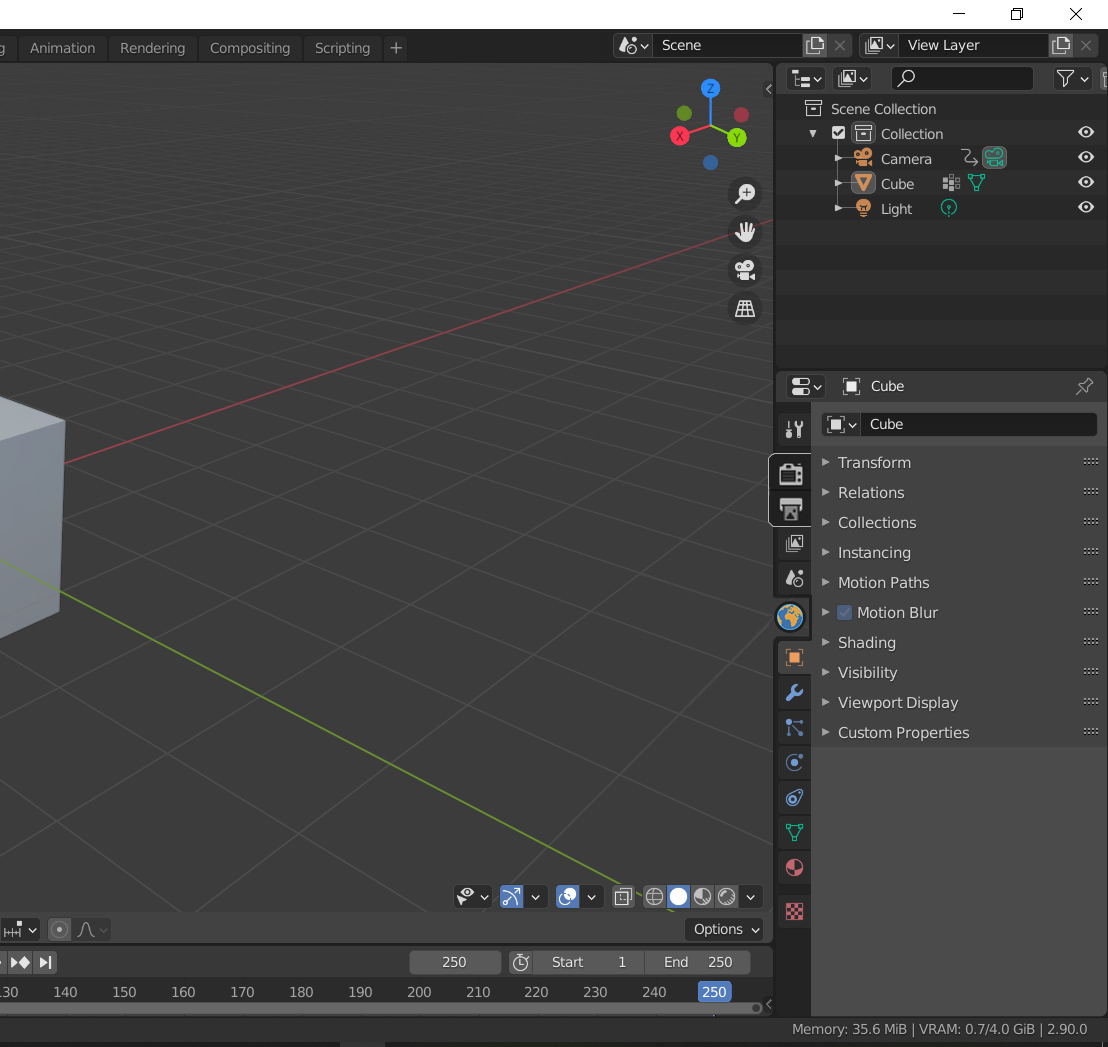Screen dimensions: 1108x1047
Task: Open the Rendering workspace tab
Action: (153, 48)
